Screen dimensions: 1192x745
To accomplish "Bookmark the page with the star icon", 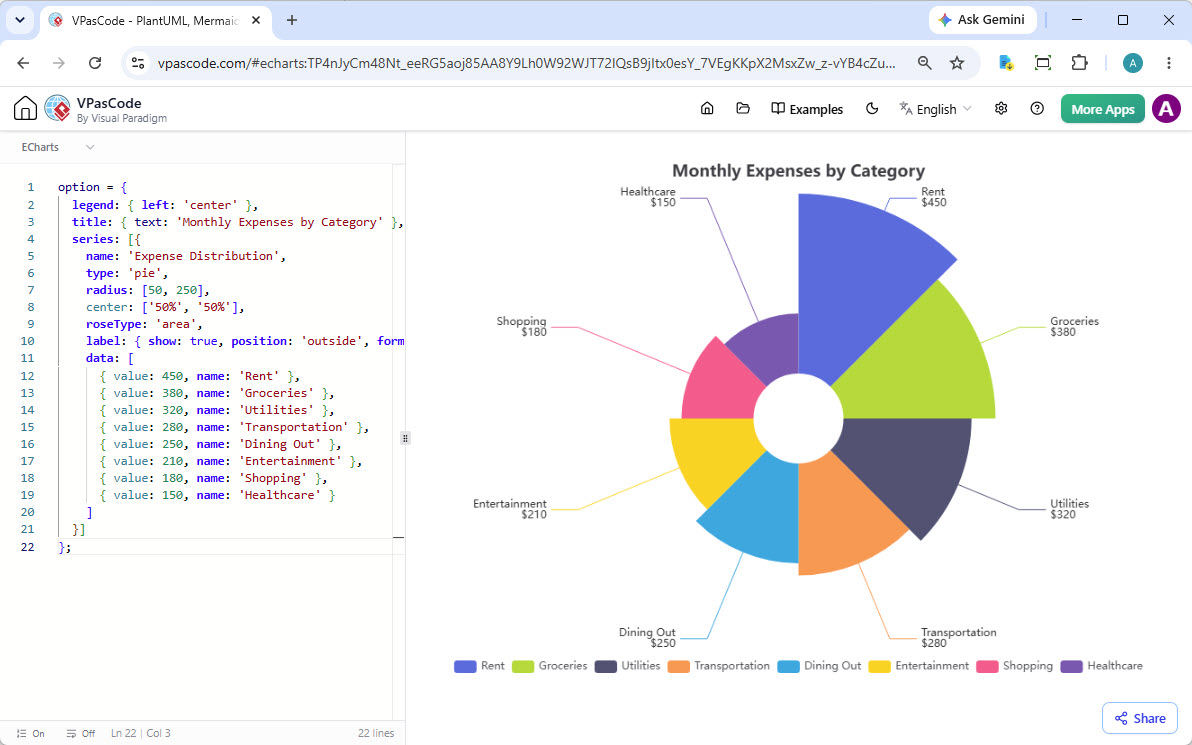I will (x=957, y=63).
